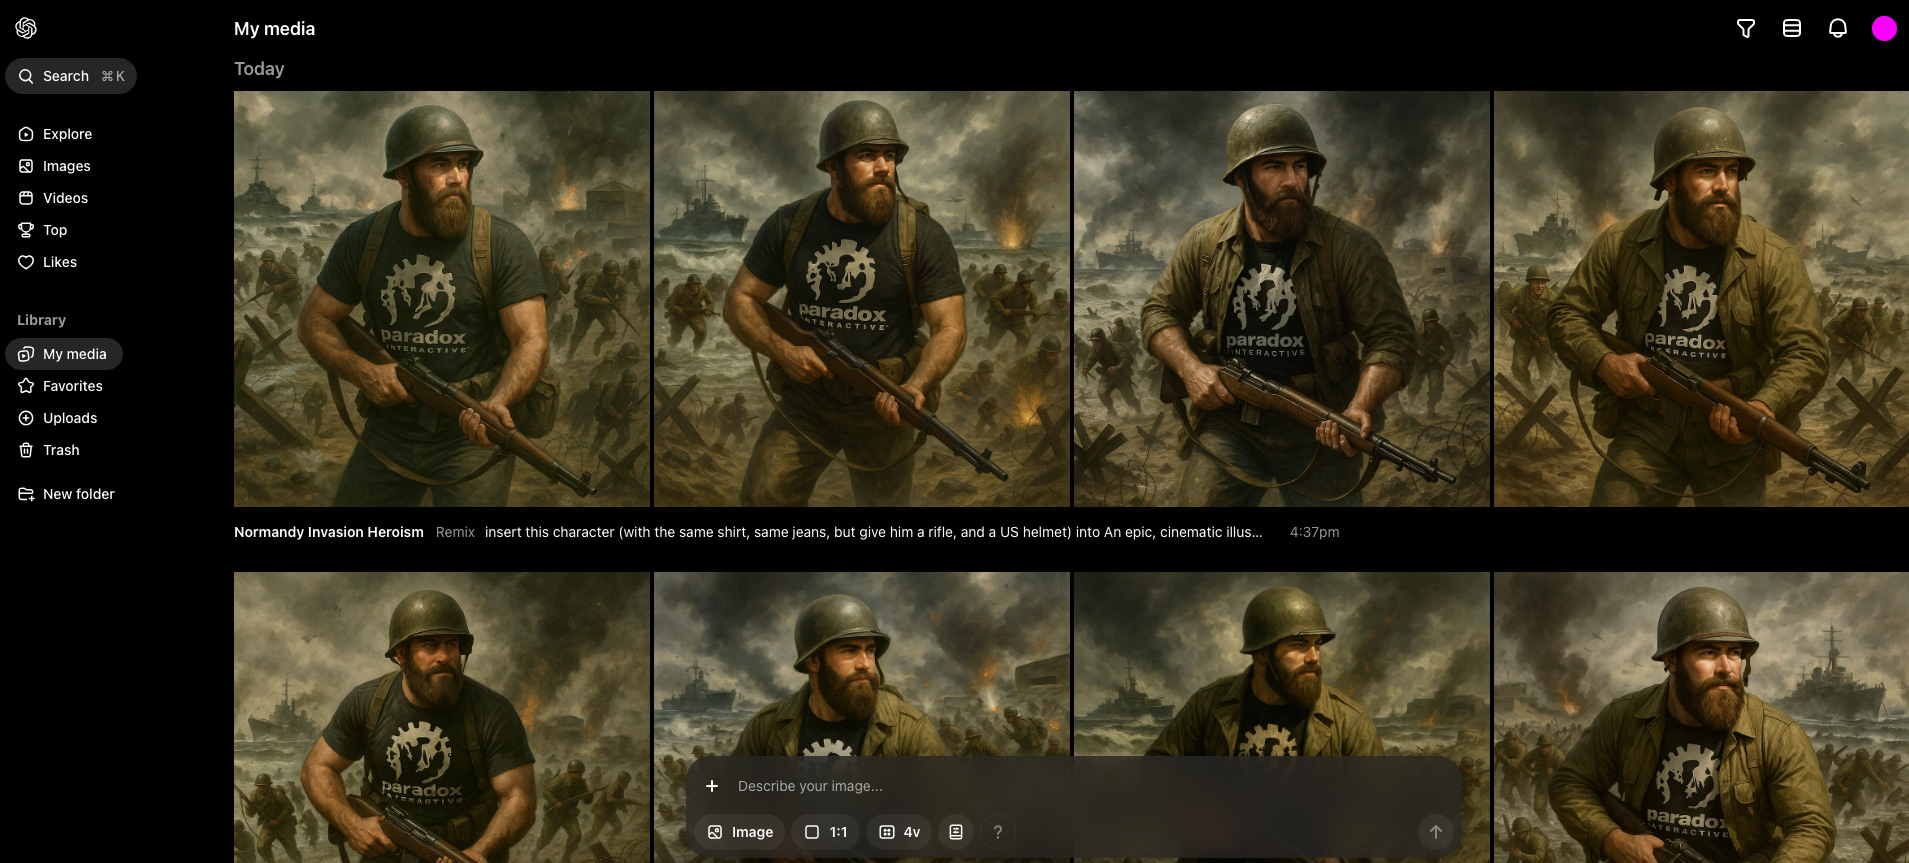Open the 1:1 aspect ratio dropdown

826,832
